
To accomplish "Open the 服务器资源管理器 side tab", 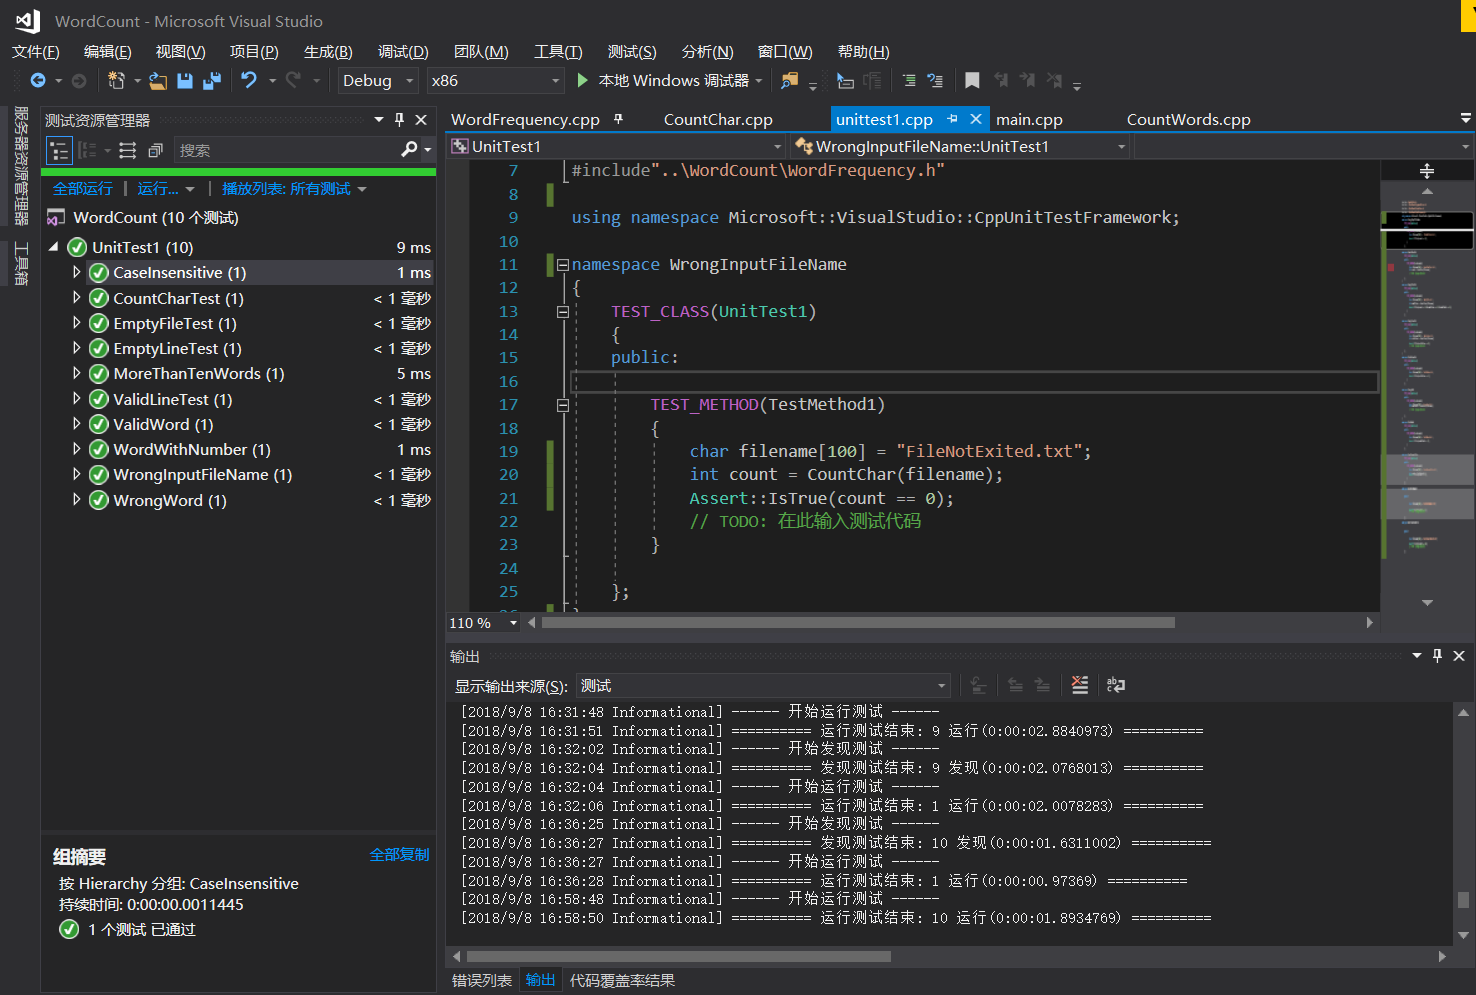I will pyautogui.click(x=21, y=165).
